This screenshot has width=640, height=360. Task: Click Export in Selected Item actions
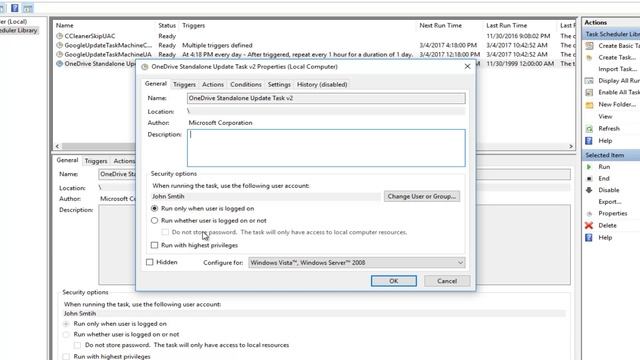[610, 202]
